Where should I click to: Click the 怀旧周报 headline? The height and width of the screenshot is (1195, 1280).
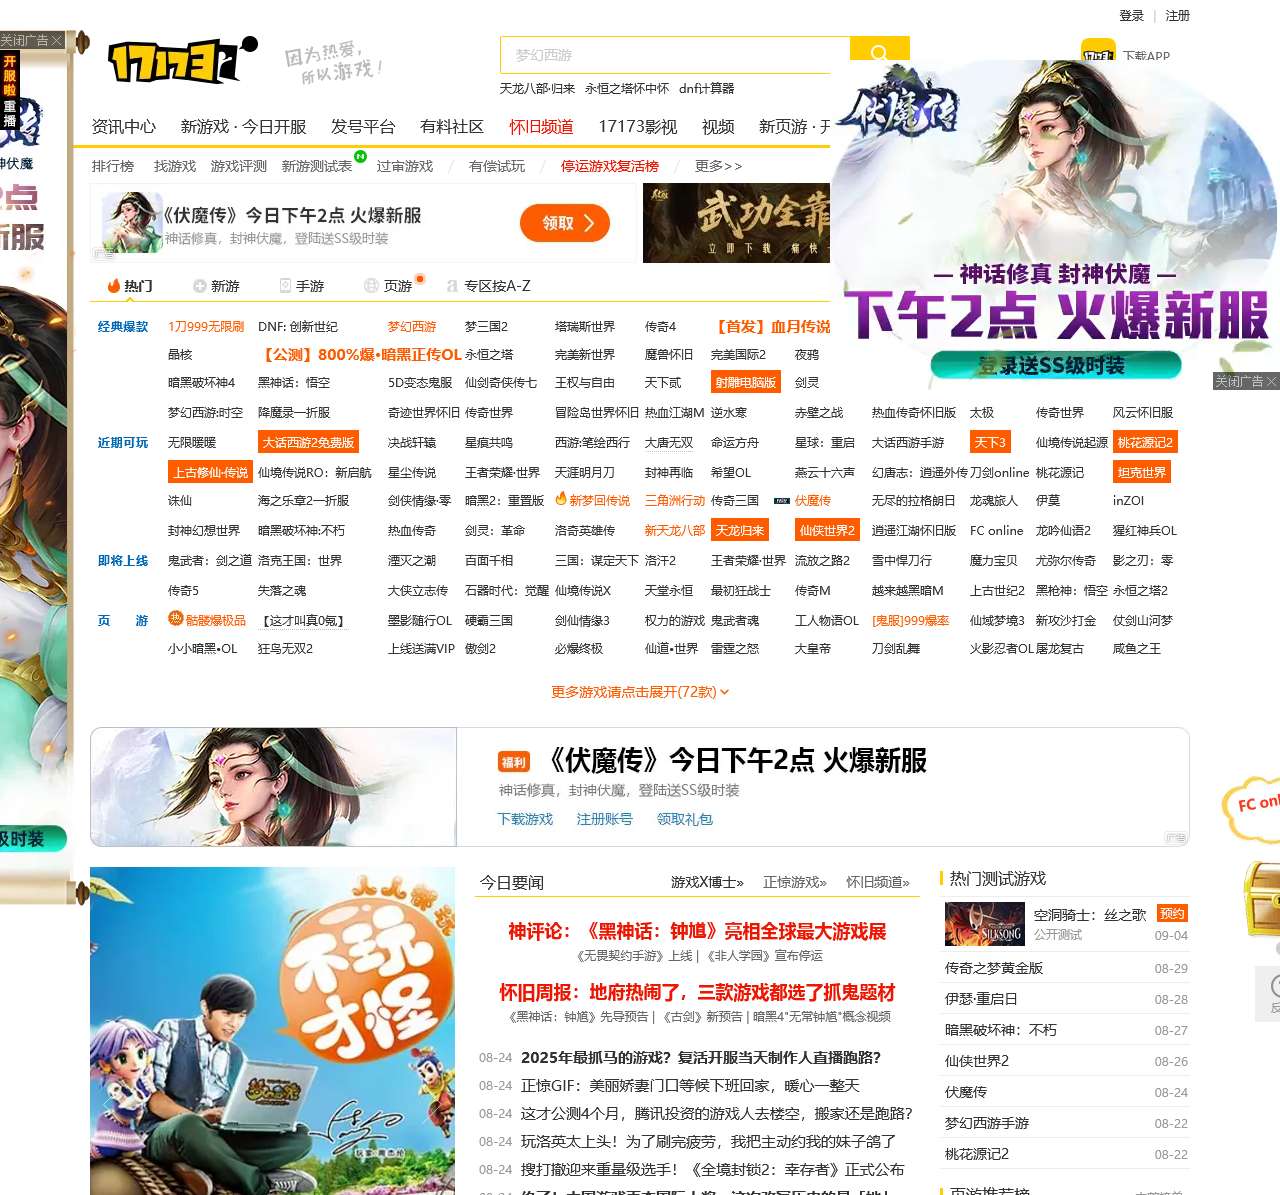pos(697,993)
